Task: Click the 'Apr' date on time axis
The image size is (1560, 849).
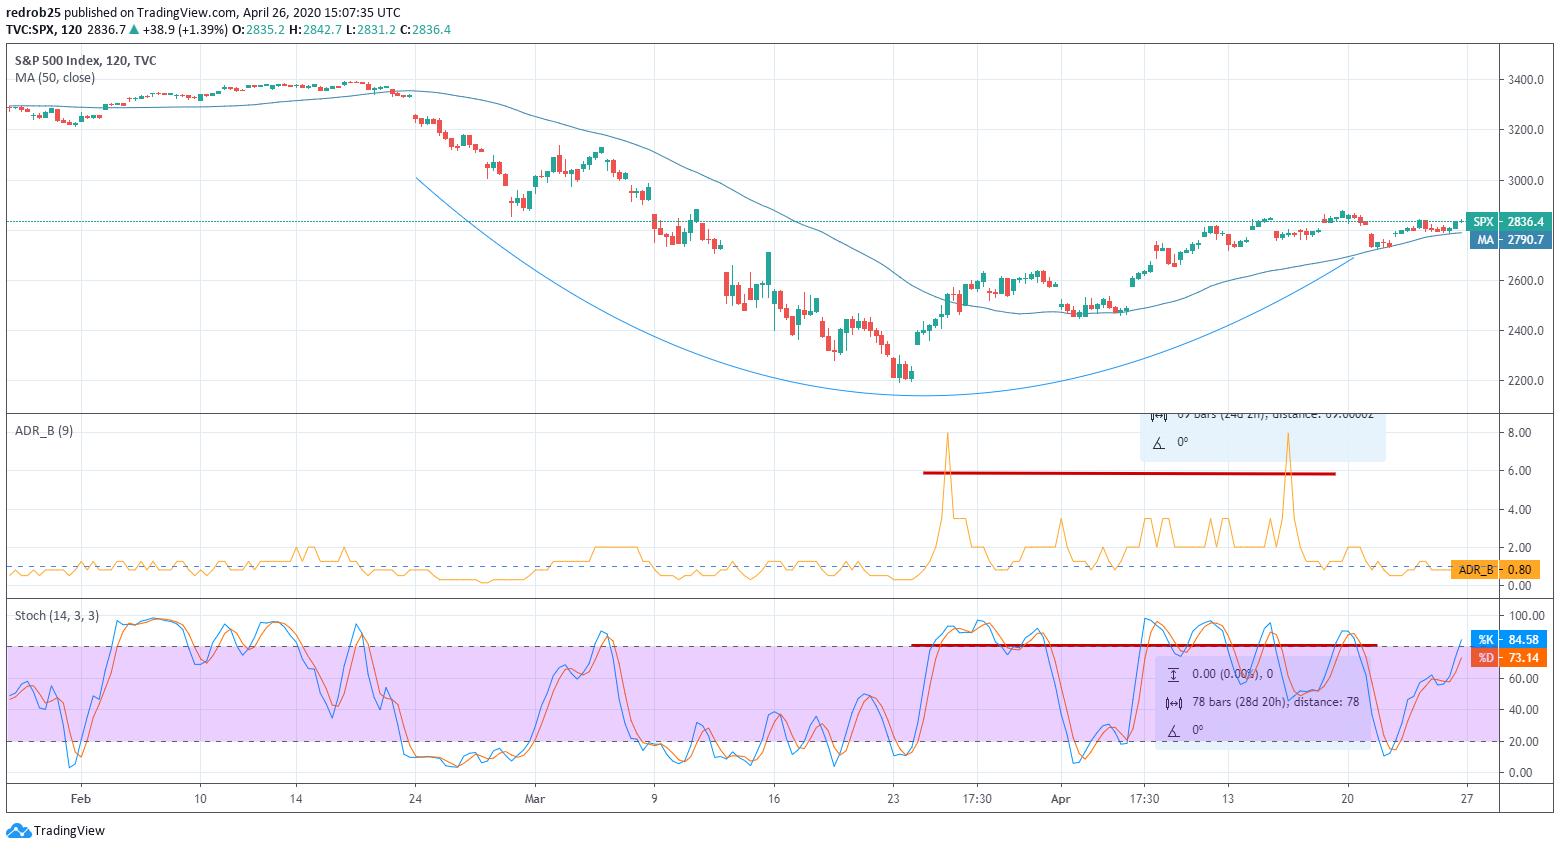Action: 1061,799
